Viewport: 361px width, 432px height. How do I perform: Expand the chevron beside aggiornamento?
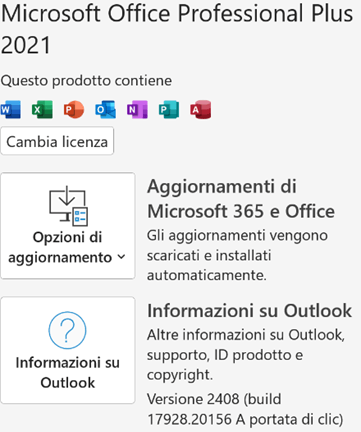[x=121, y=257]
